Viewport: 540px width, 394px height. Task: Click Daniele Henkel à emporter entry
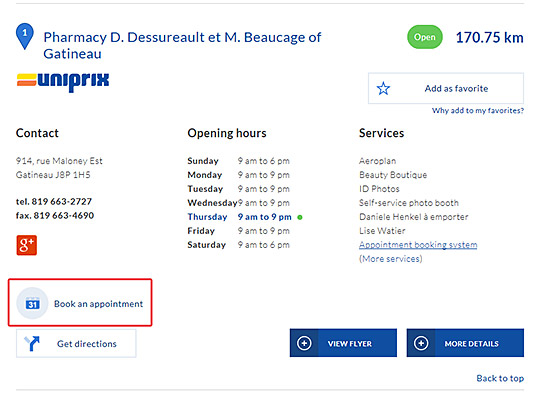click(414, 217)
